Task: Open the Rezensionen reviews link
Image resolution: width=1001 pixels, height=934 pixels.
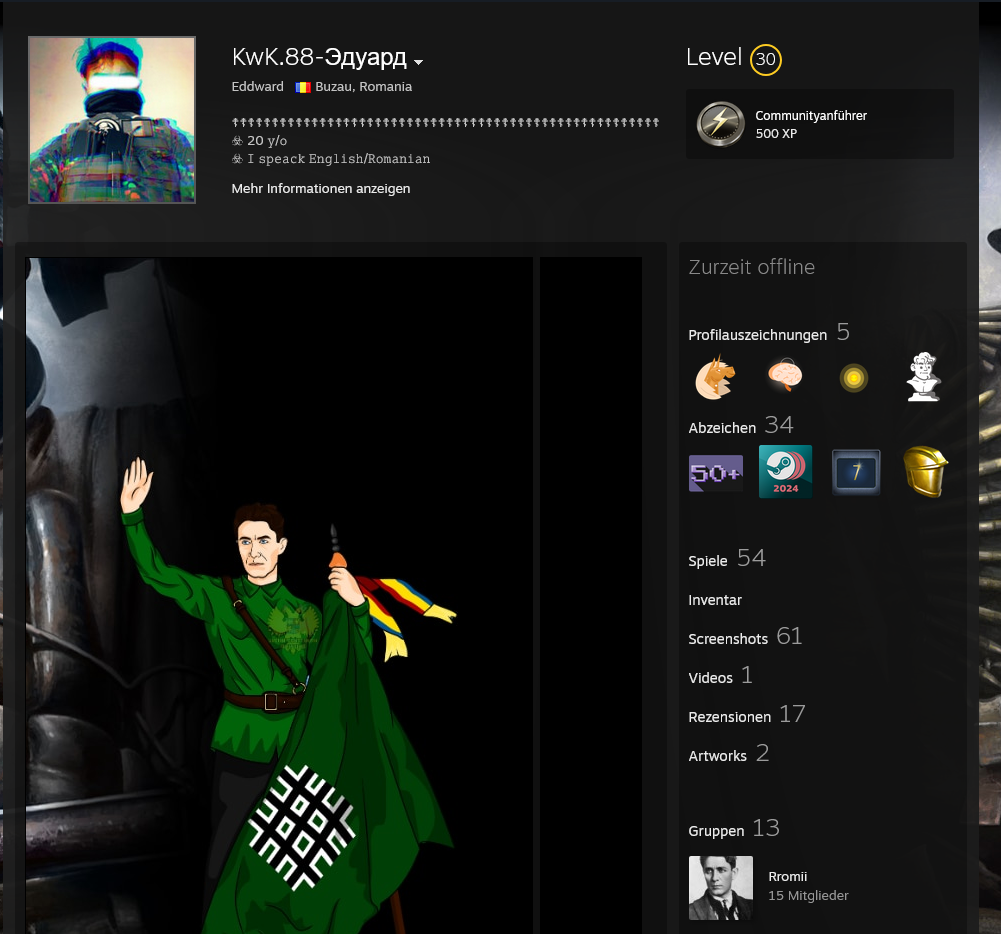Action: coord(729,717)
